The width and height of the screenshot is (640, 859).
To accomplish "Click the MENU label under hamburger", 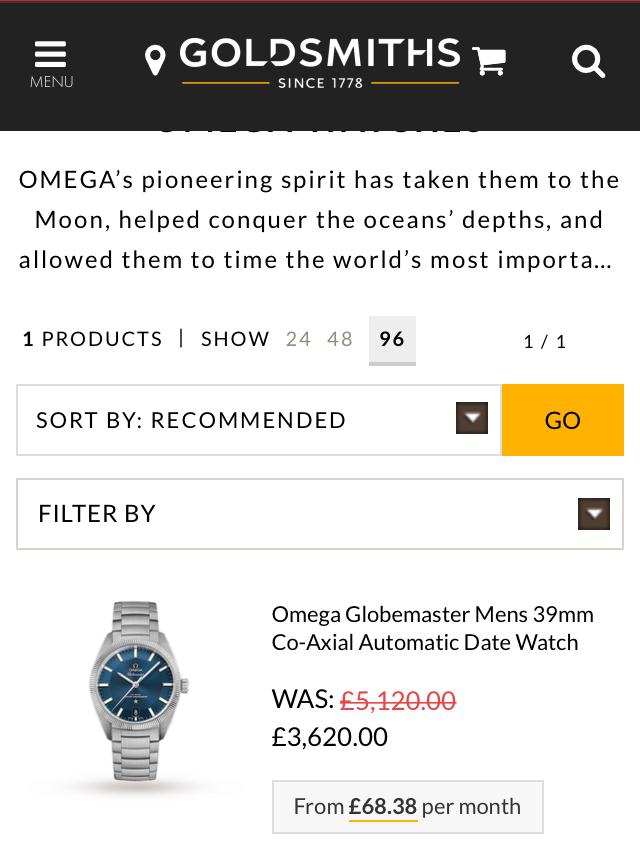I will pos(51,82).
